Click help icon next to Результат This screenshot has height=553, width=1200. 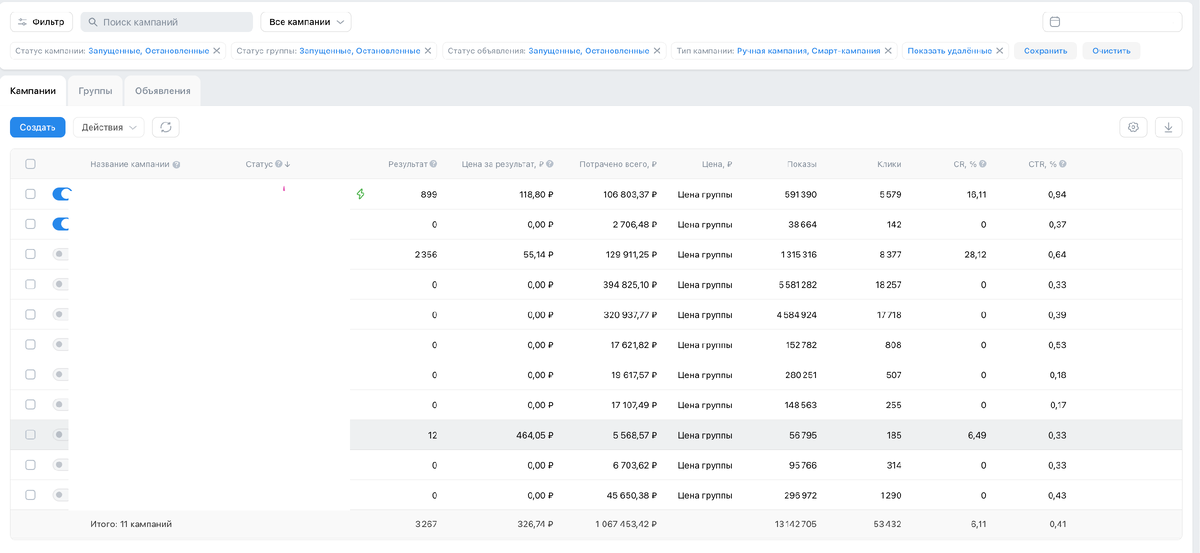coord(433,164)
